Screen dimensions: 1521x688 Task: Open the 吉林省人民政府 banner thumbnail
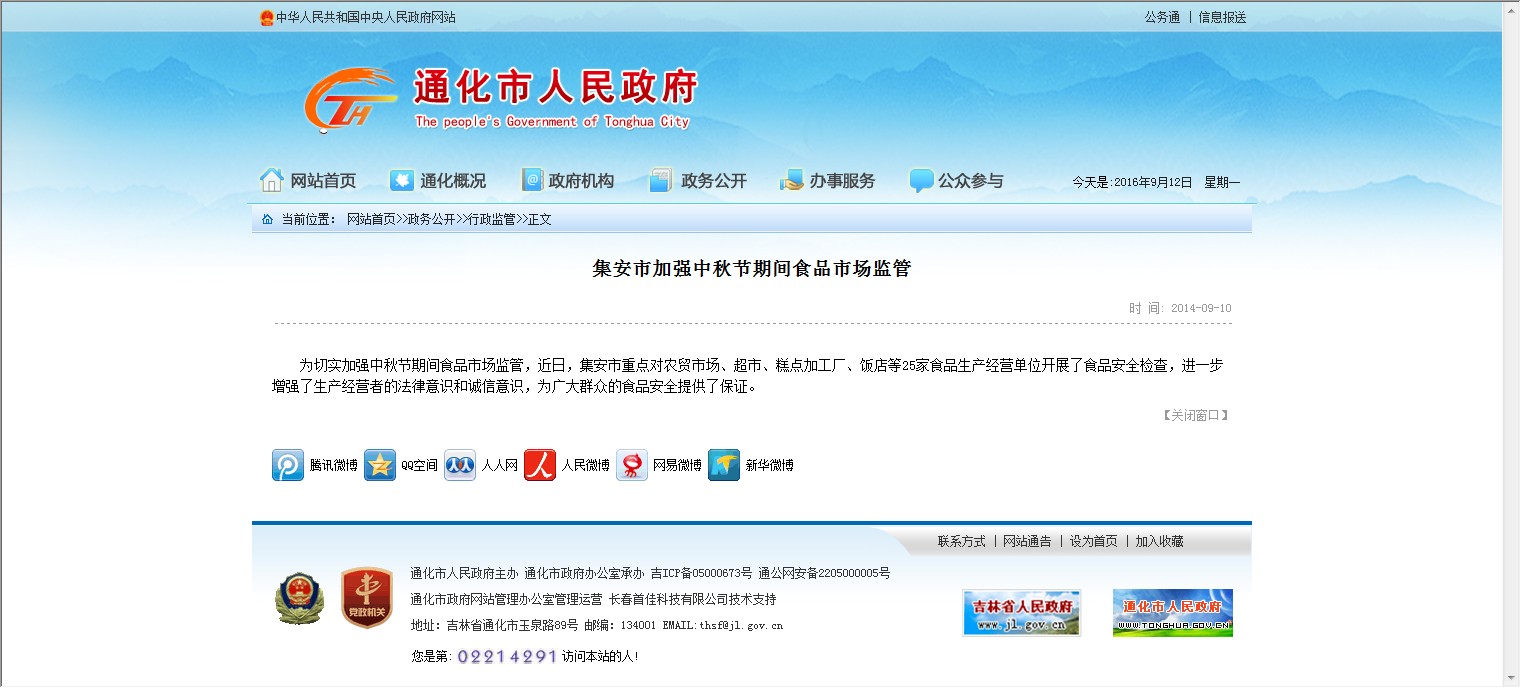tap(1021, 613)
